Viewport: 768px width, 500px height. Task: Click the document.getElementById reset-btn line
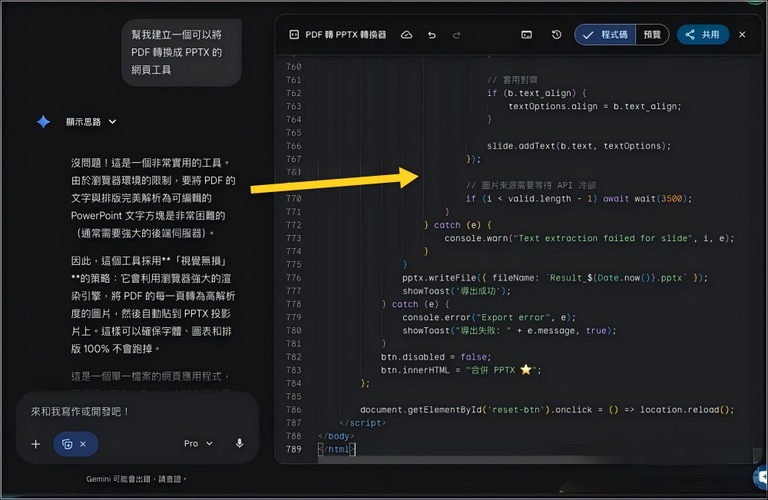[547, 409]
